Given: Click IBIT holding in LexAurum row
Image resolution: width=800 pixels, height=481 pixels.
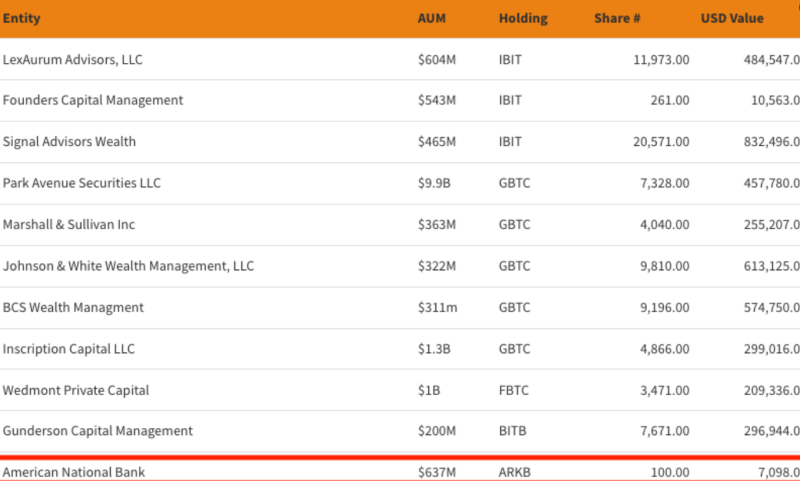Looking at the screenshot, I should (x=510, y=60).
